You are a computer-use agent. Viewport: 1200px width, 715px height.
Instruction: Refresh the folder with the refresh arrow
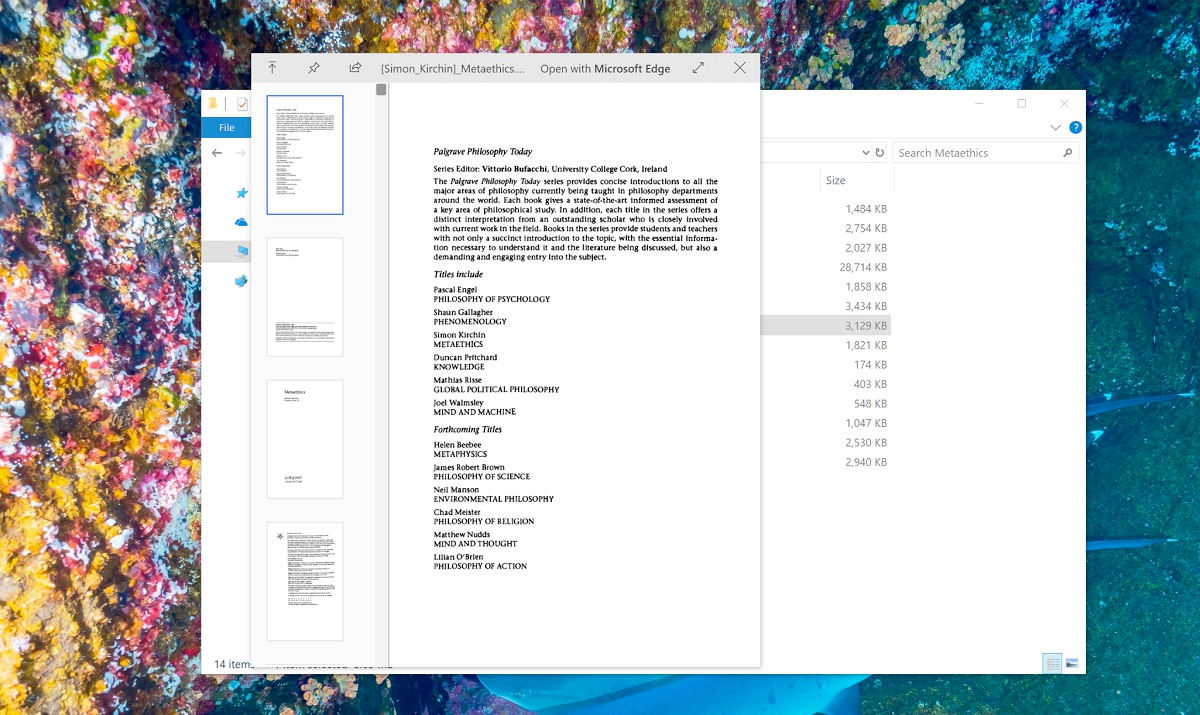tap(881, 152)
